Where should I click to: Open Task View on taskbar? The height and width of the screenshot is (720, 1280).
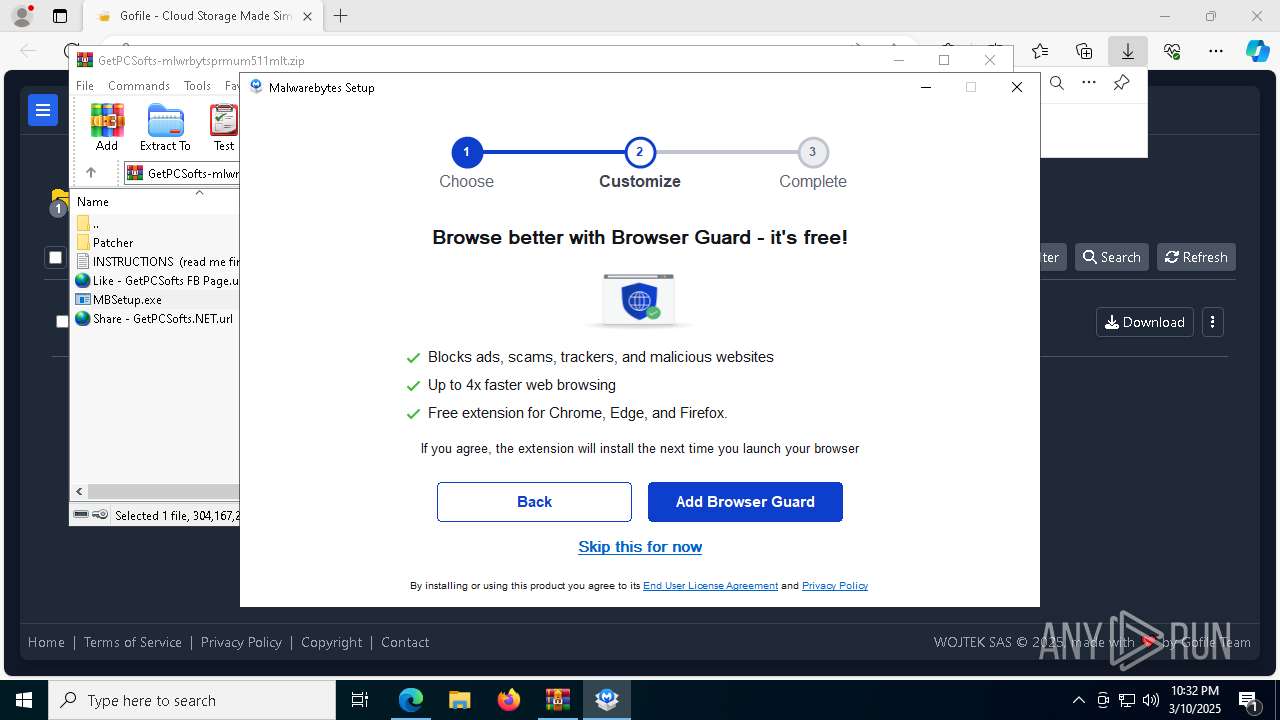pos(360,700)
